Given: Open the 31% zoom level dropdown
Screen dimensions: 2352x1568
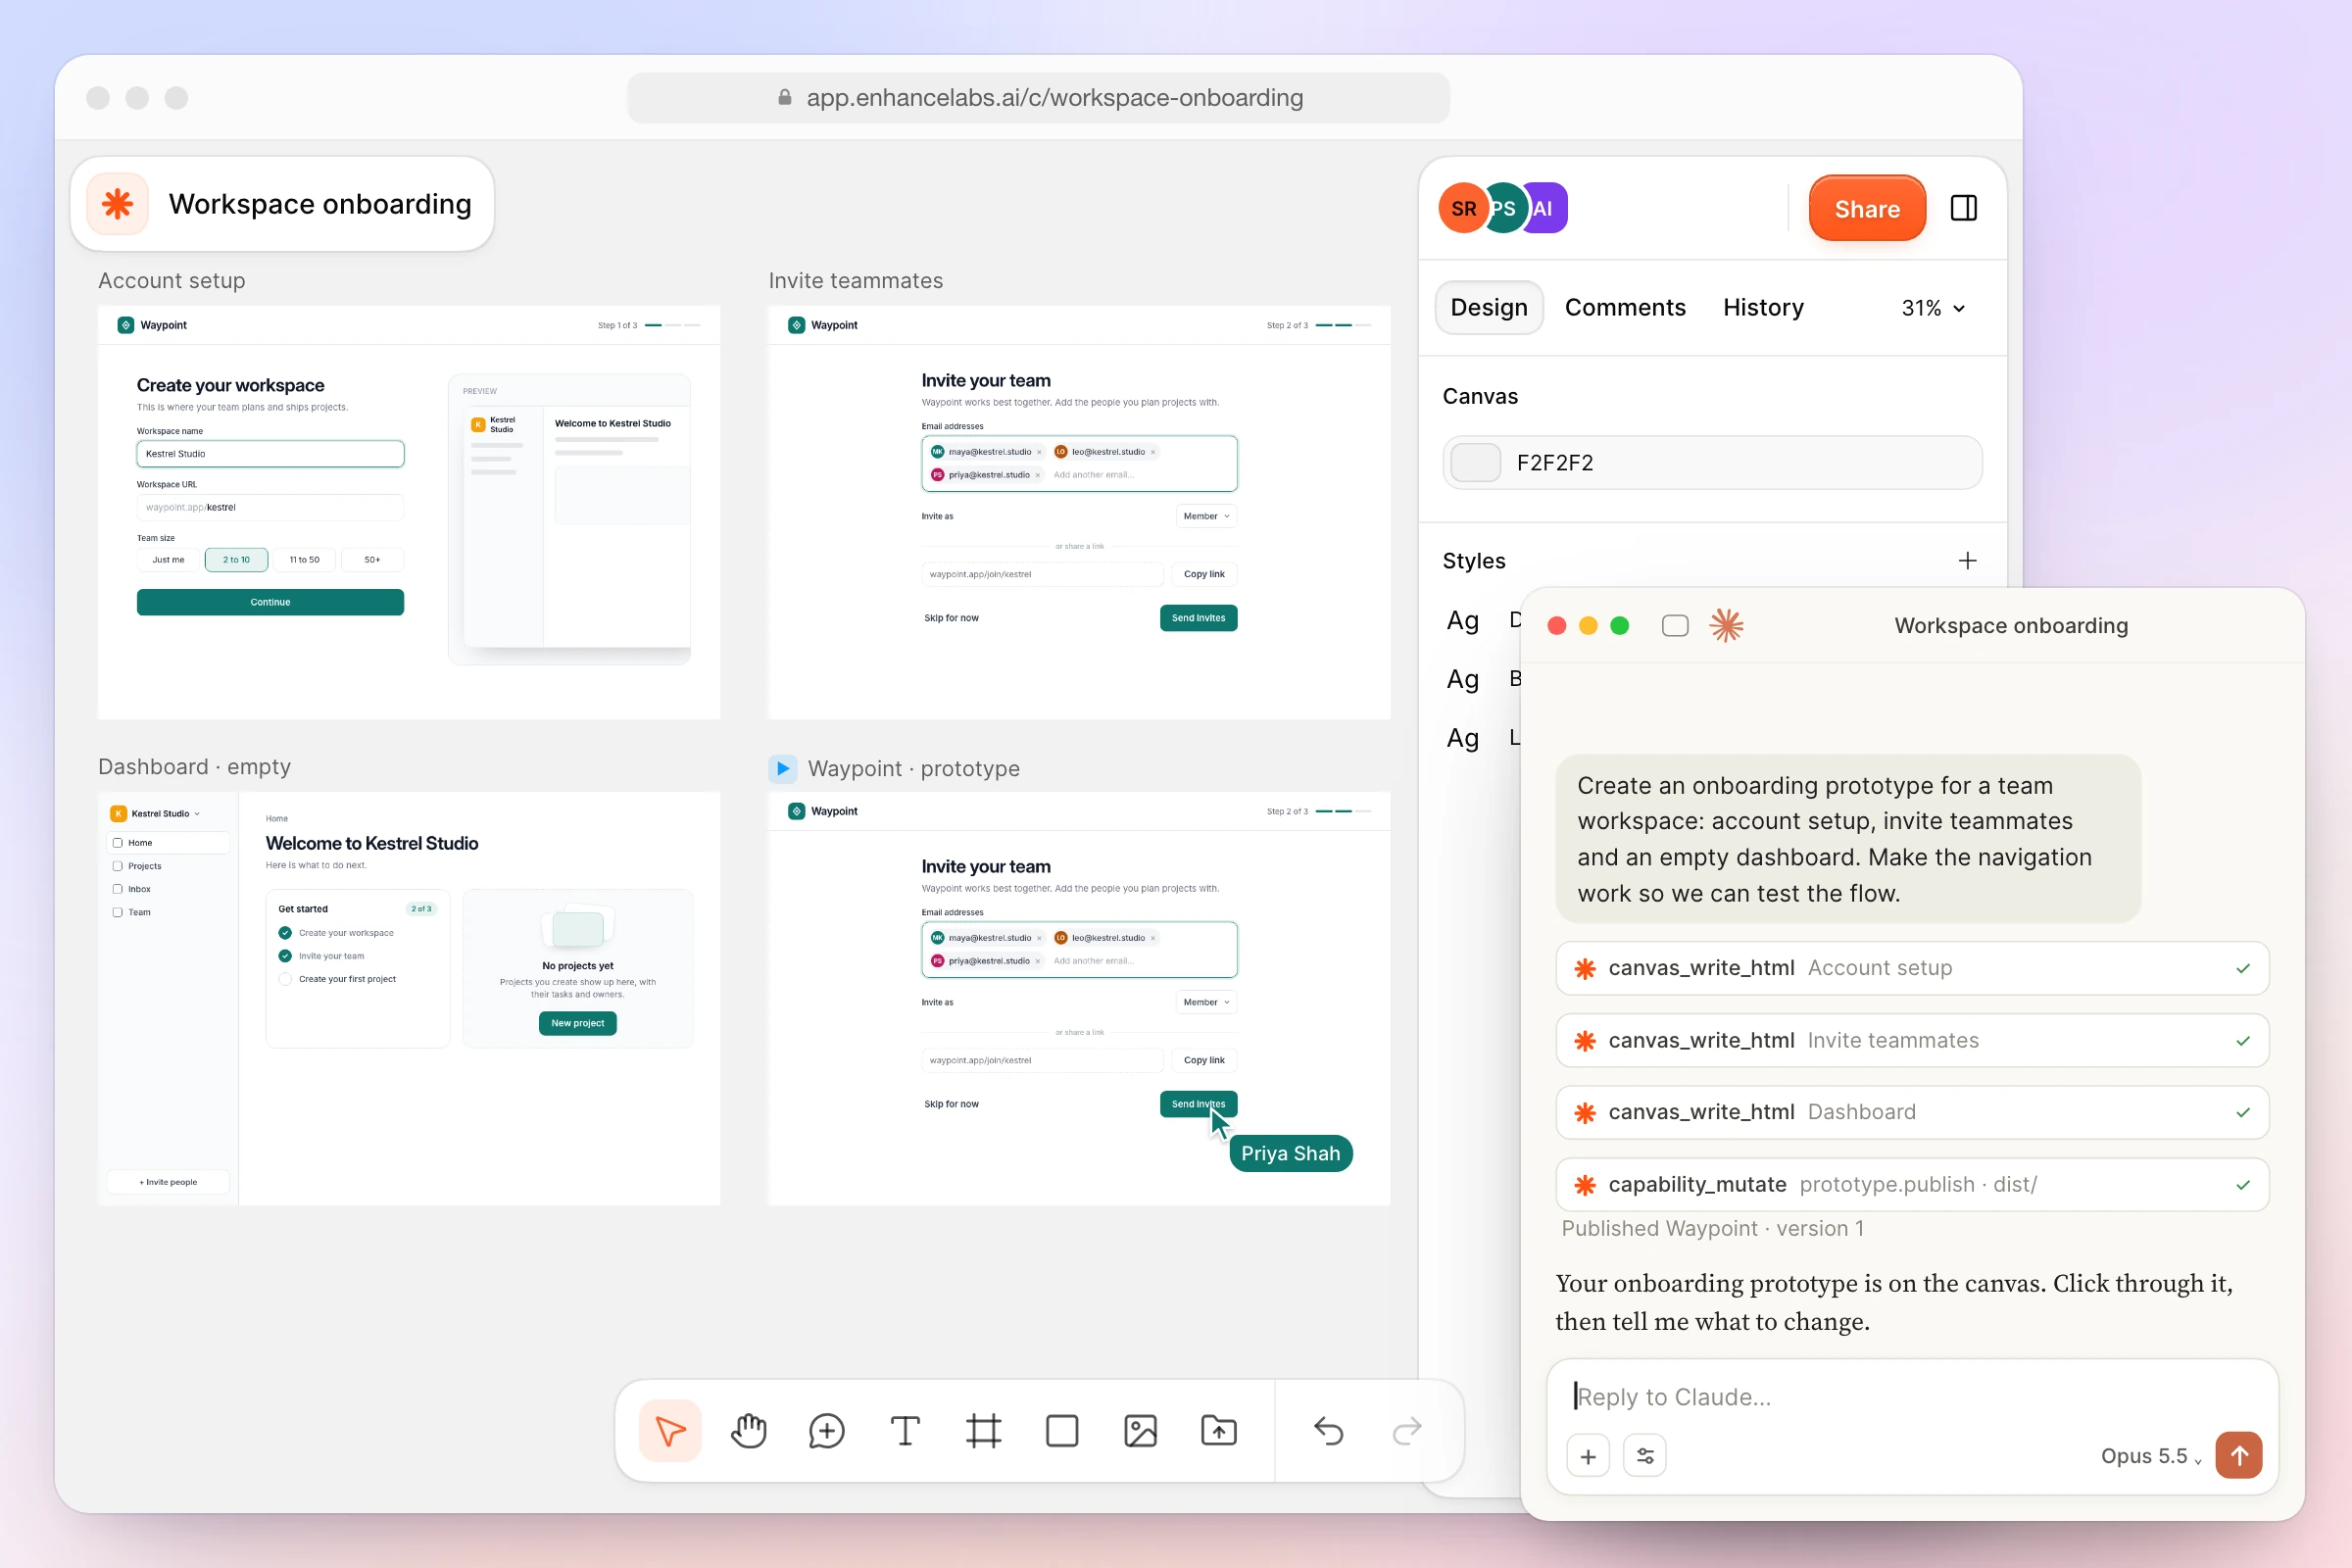Looking at the screenshot, I should pyautogui.click(x=1933, y=308).
